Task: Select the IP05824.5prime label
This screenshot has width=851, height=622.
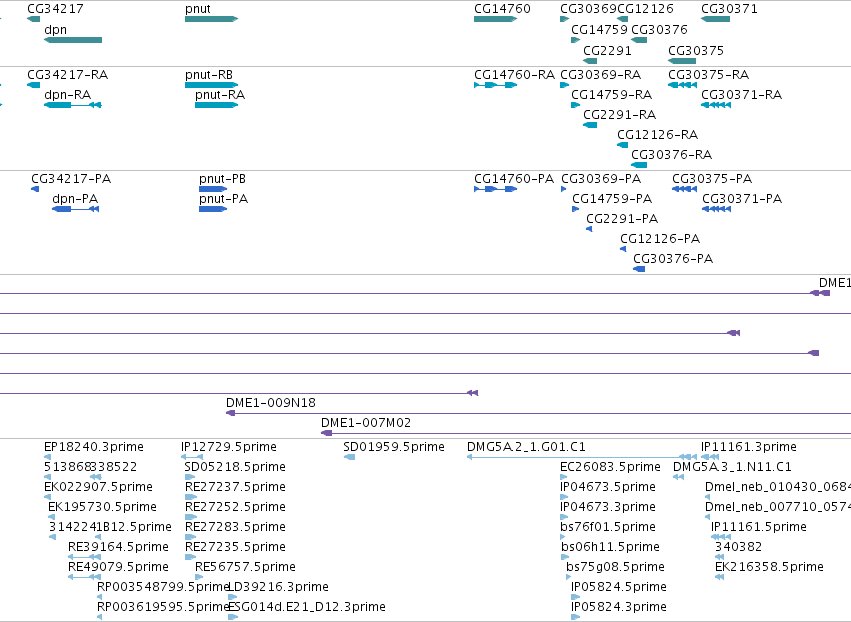Action: [x=619, y=587]
